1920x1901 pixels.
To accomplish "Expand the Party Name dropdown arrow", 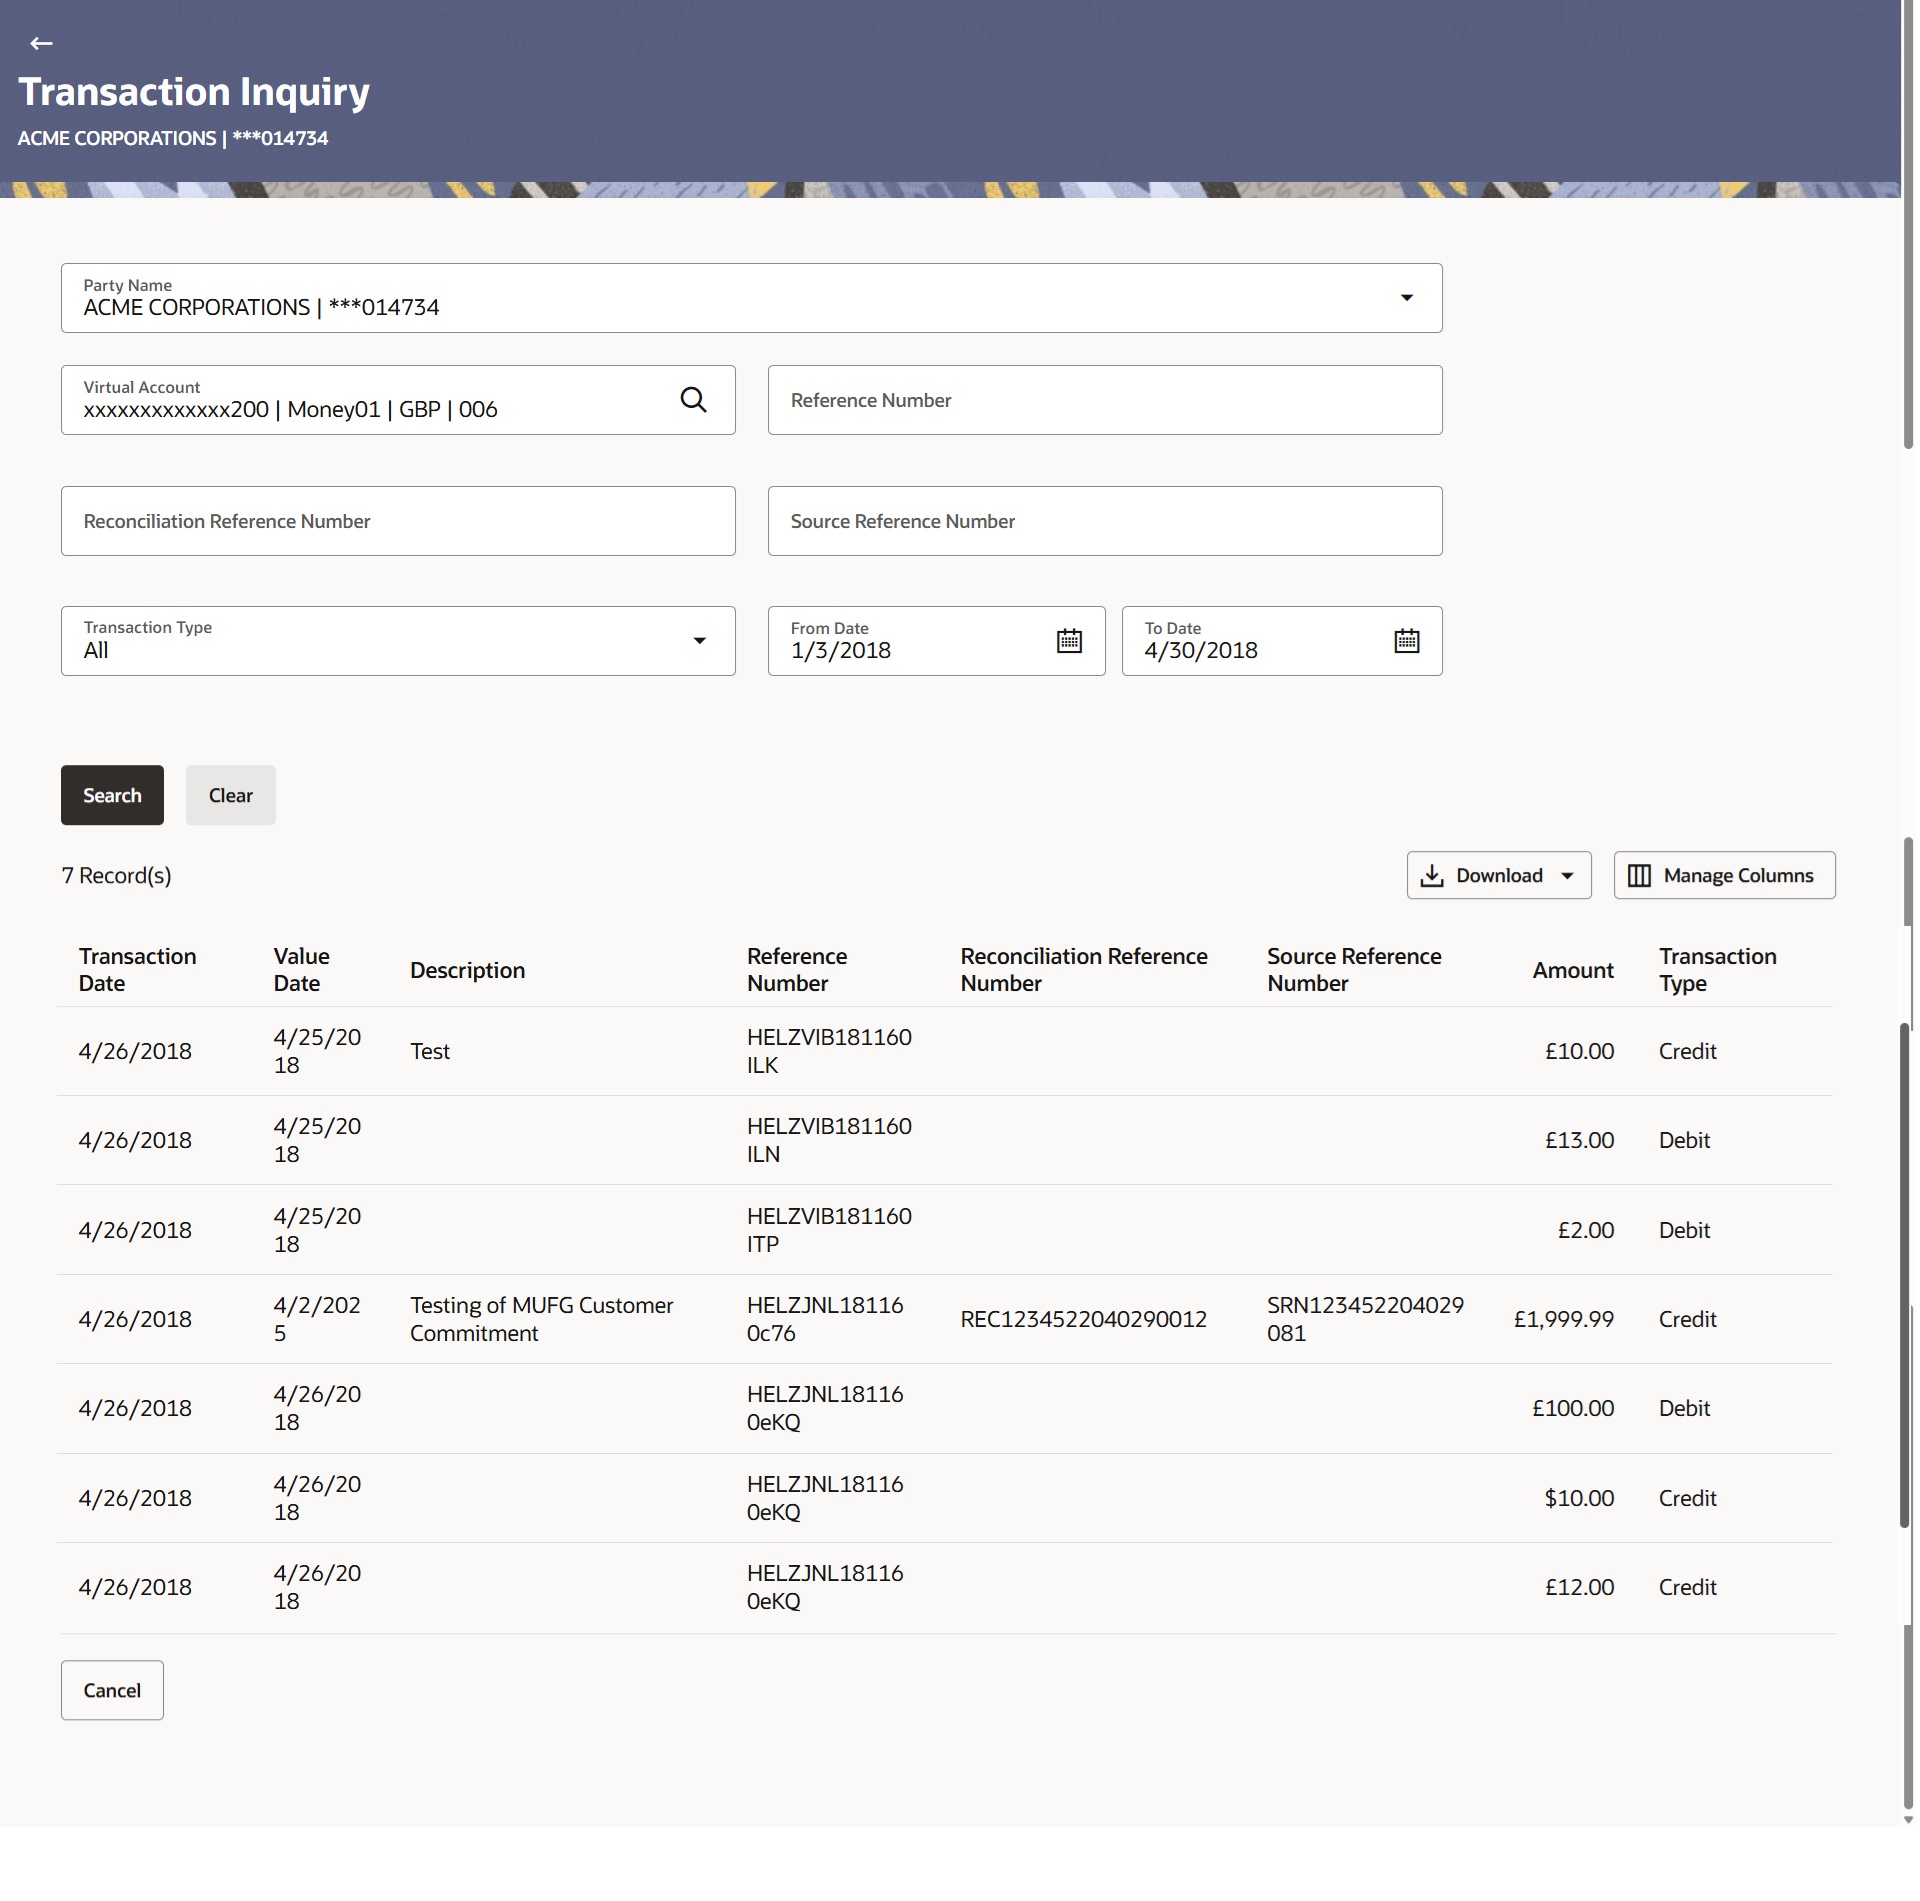I will [1406, 298].
